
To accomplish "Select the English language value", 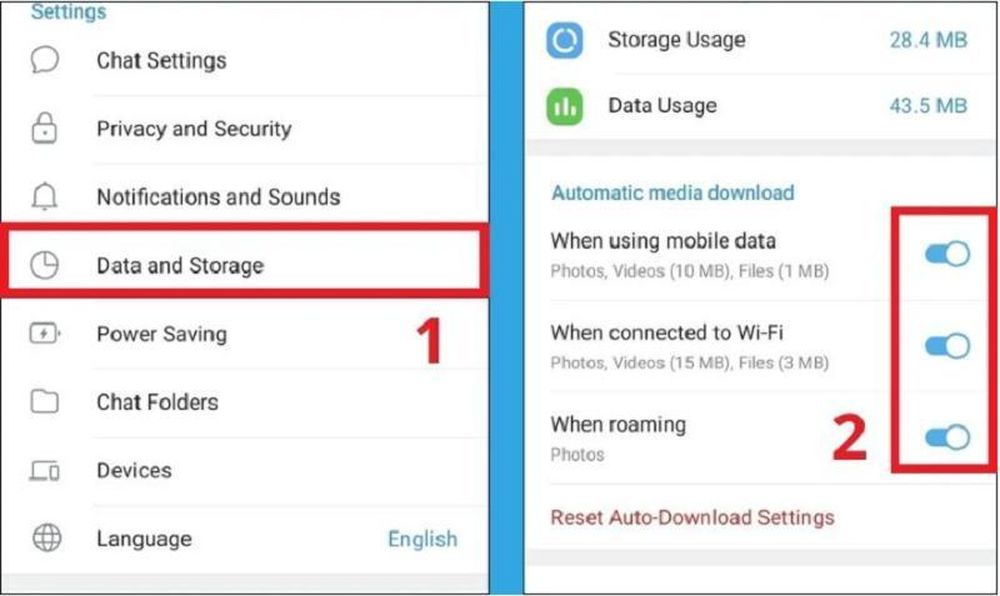I will (422, 539).
